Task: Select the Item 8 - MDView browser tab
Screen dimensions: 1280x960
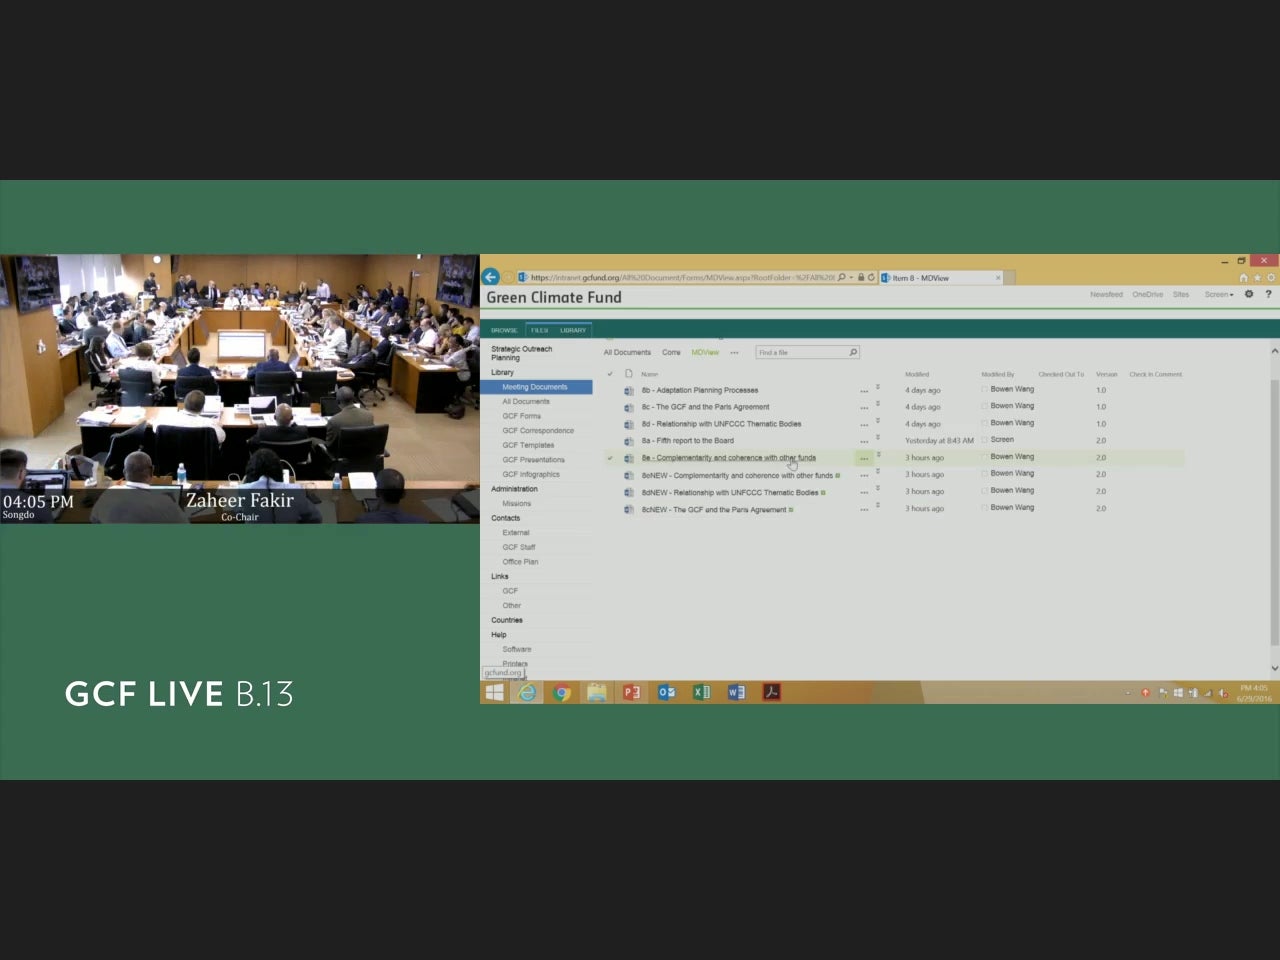Action: (x=940, y=278)
